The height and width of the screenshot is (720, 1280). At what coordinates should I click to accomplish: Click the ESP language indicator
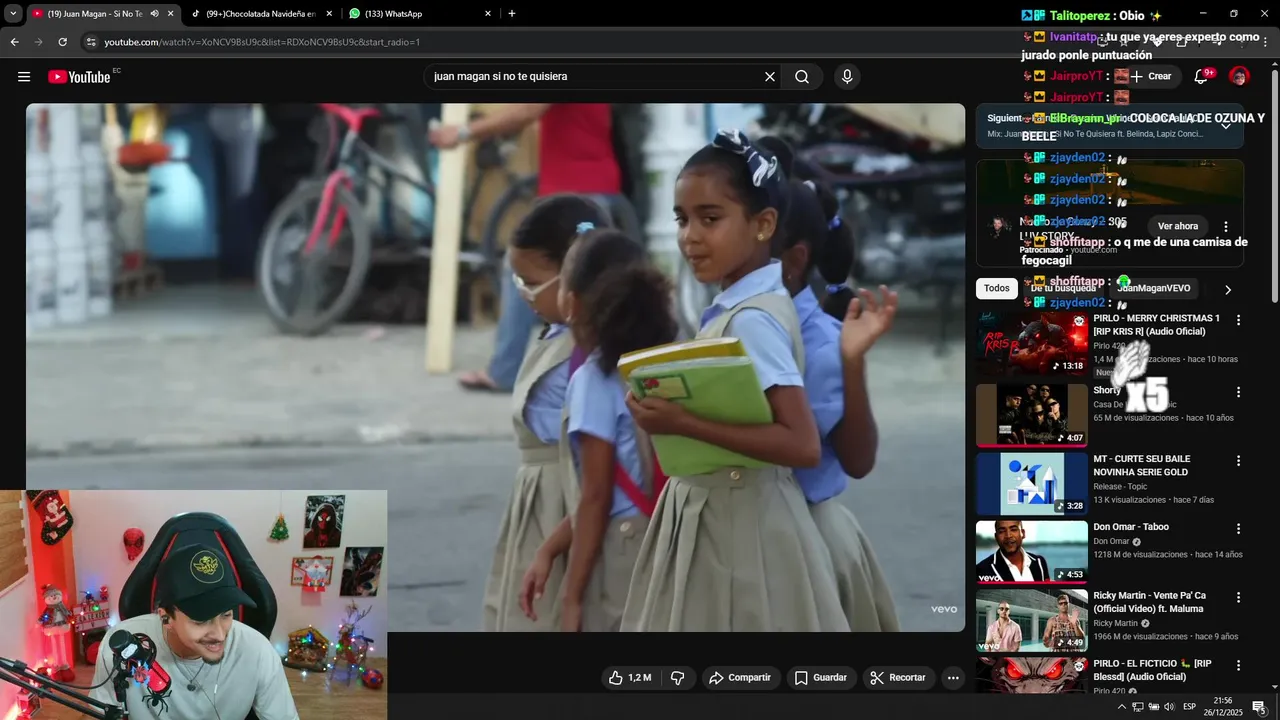1189,707
